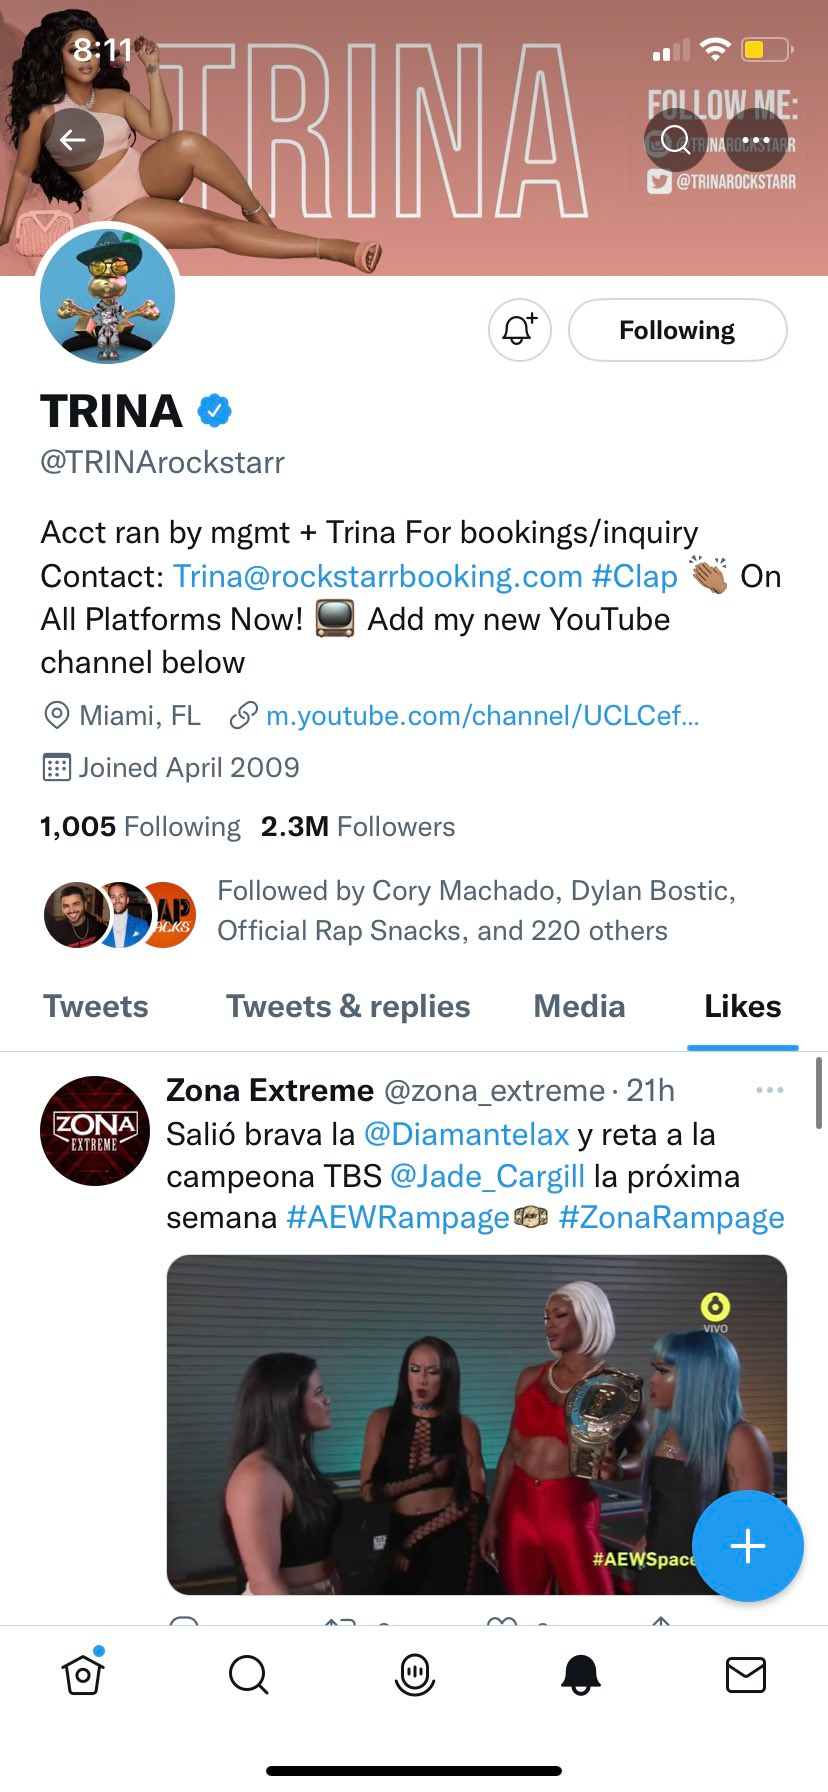Screen dimensions: 828x1792
Task: Go to Home in bottom bar
Action: 83,1674
